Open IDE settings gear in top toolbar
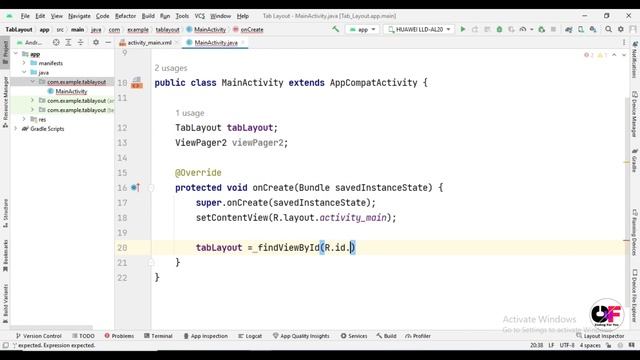The width and height of the screenshot is (640, 360). click(x=621, y=29)
